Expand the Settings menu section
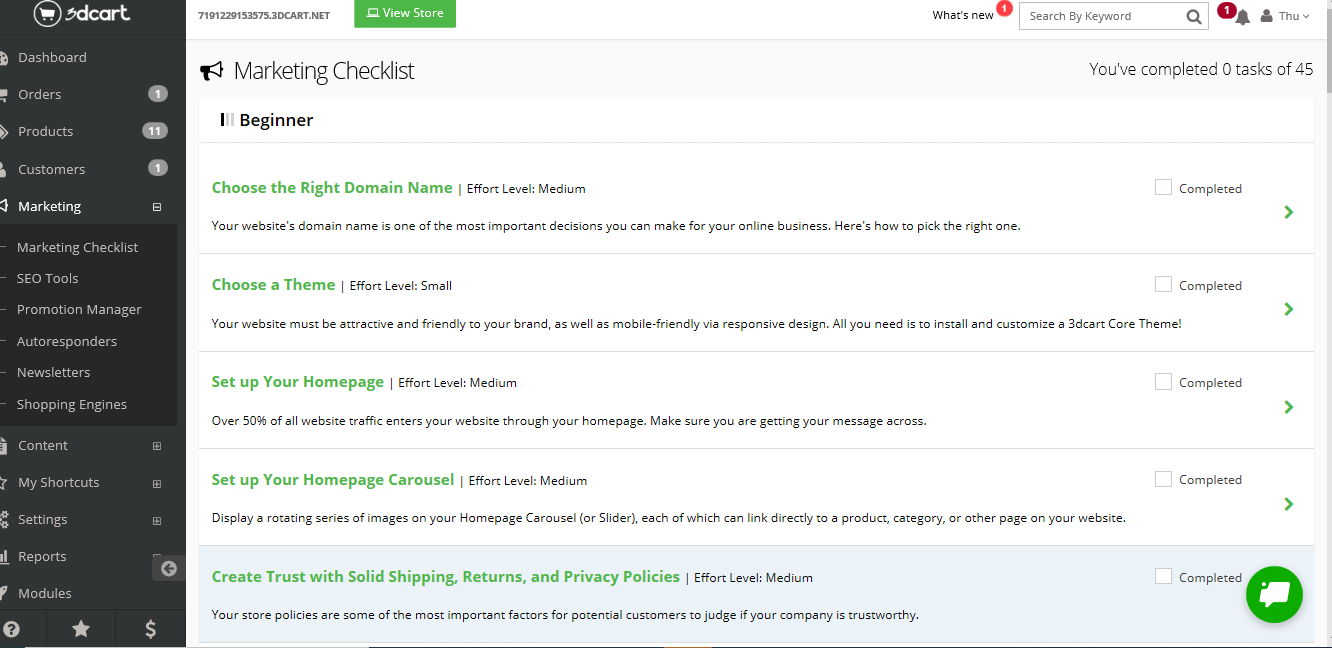The image size is (1332, 648). coord(157,520)
